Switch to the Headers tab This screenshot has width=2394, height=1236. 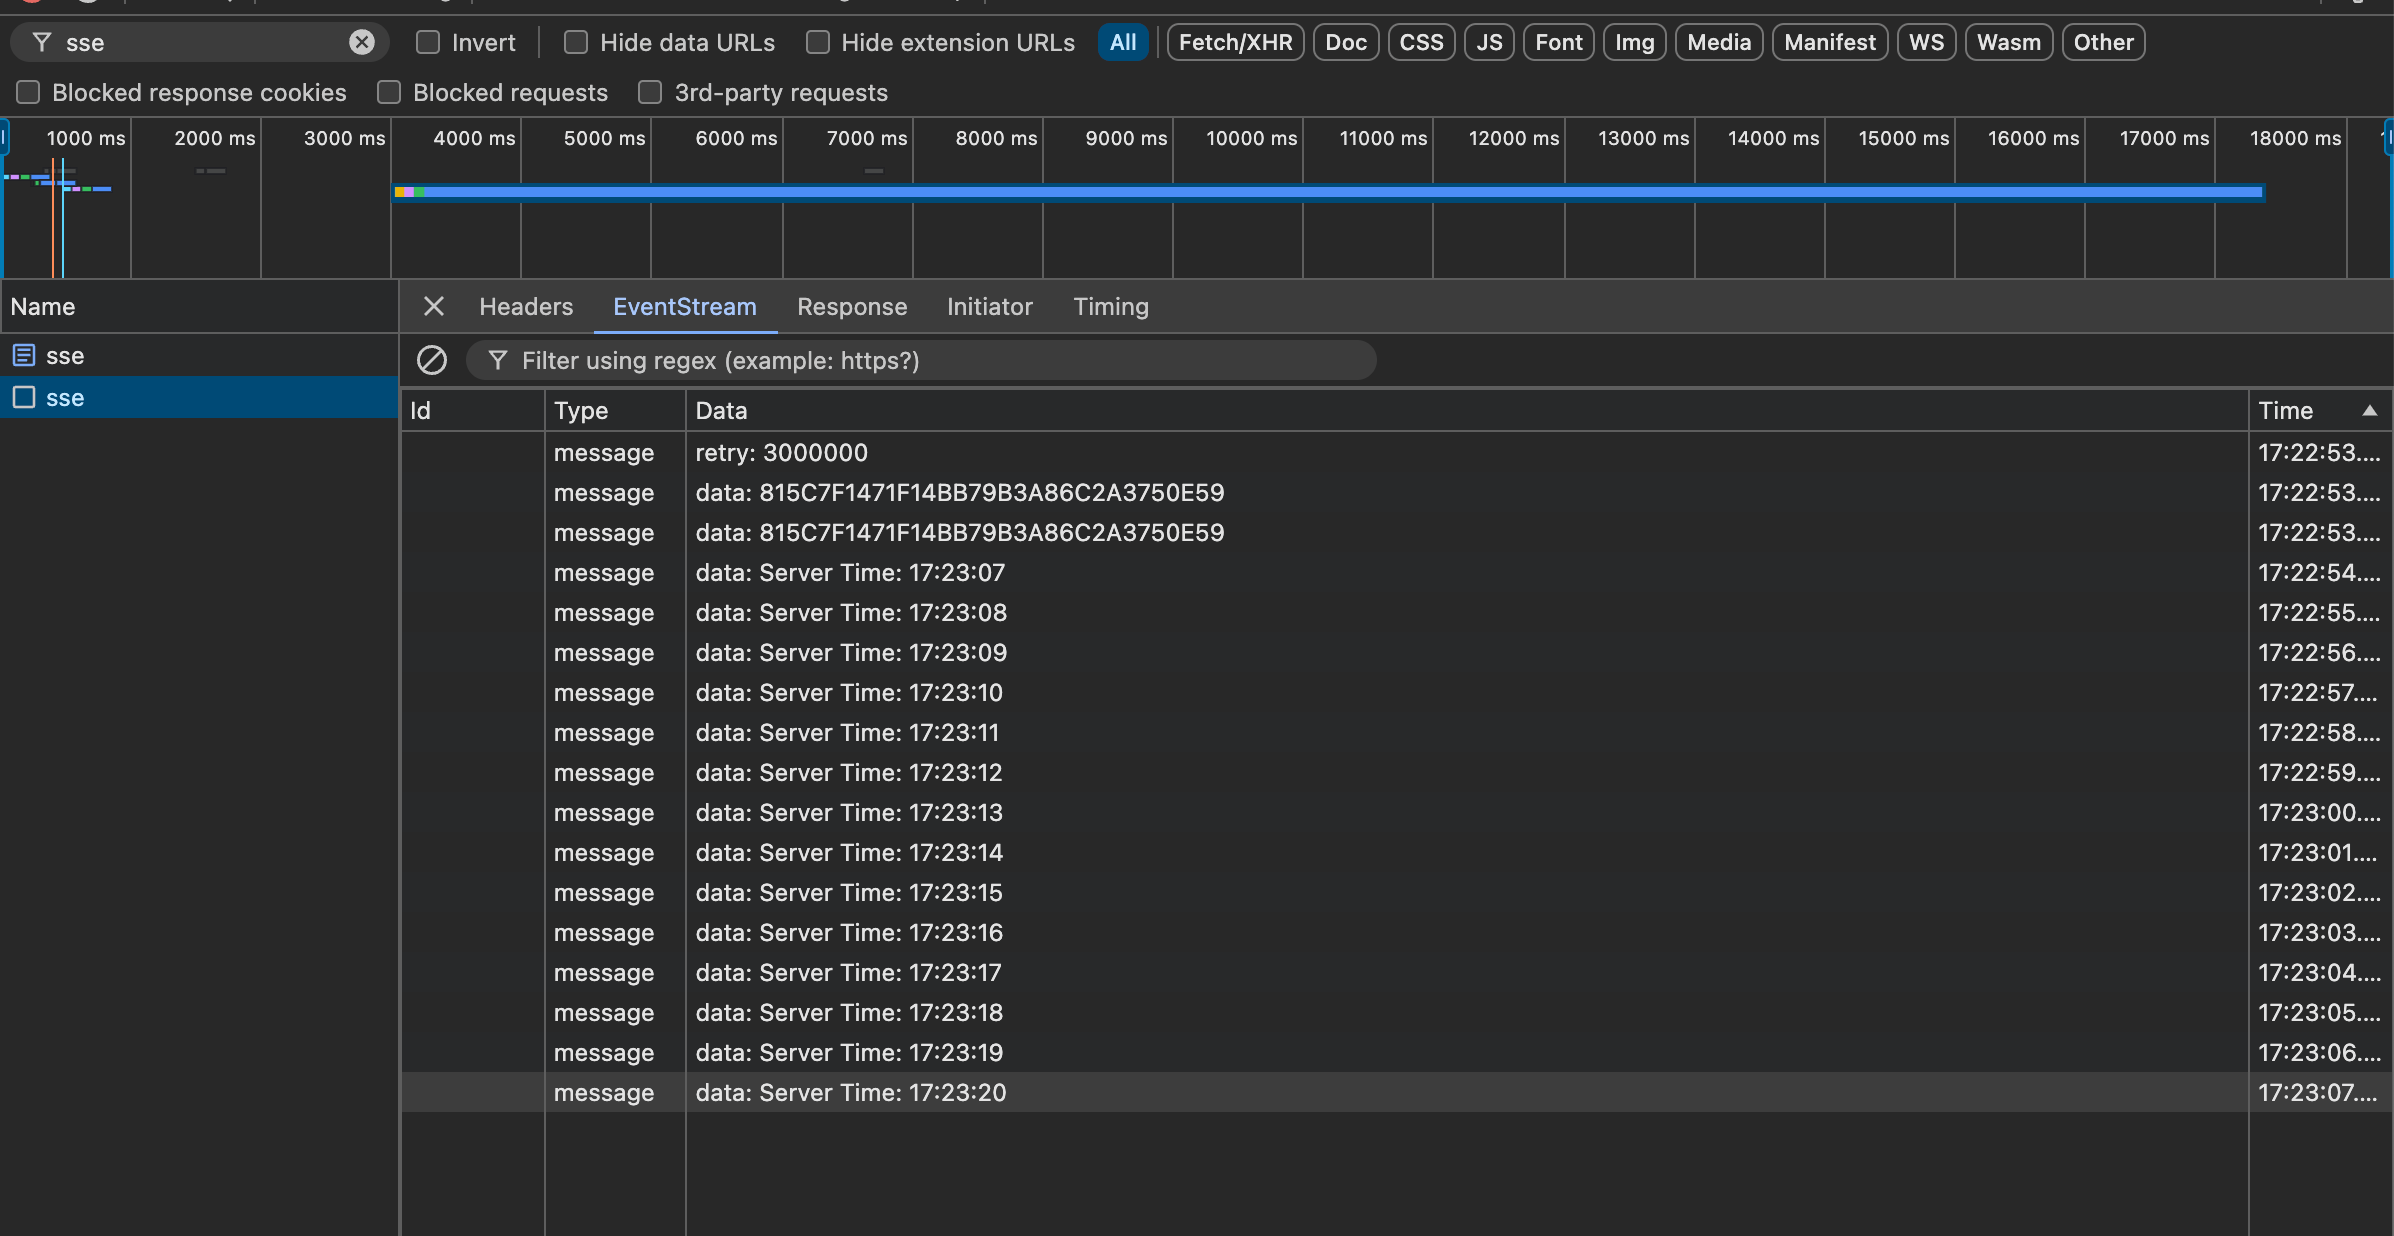[x=525, y=306]
